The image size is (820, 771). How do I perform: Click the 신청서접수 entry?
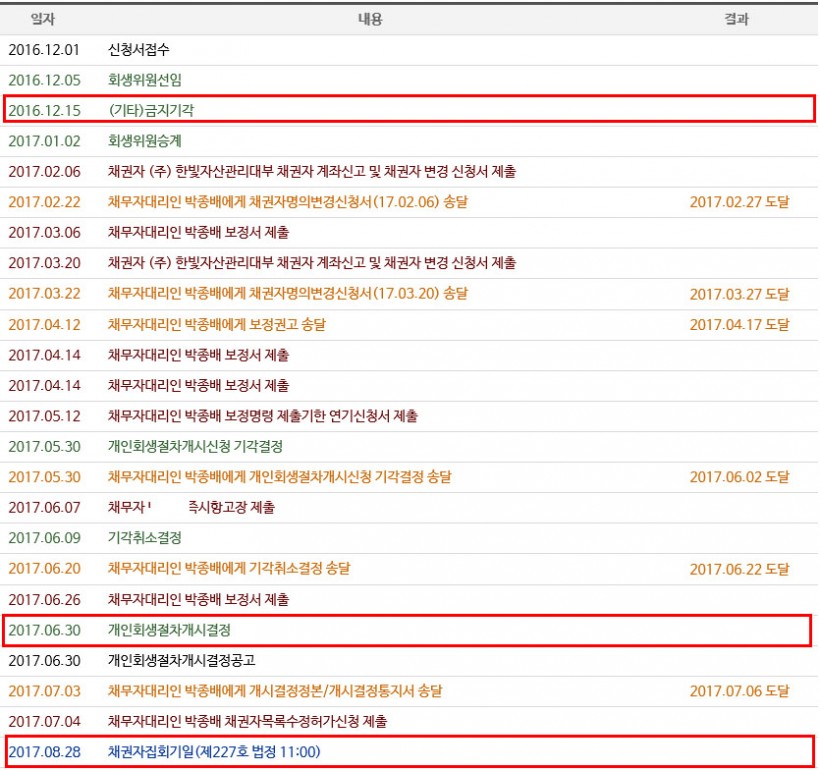pyautogui.click(x=139, y=50)
